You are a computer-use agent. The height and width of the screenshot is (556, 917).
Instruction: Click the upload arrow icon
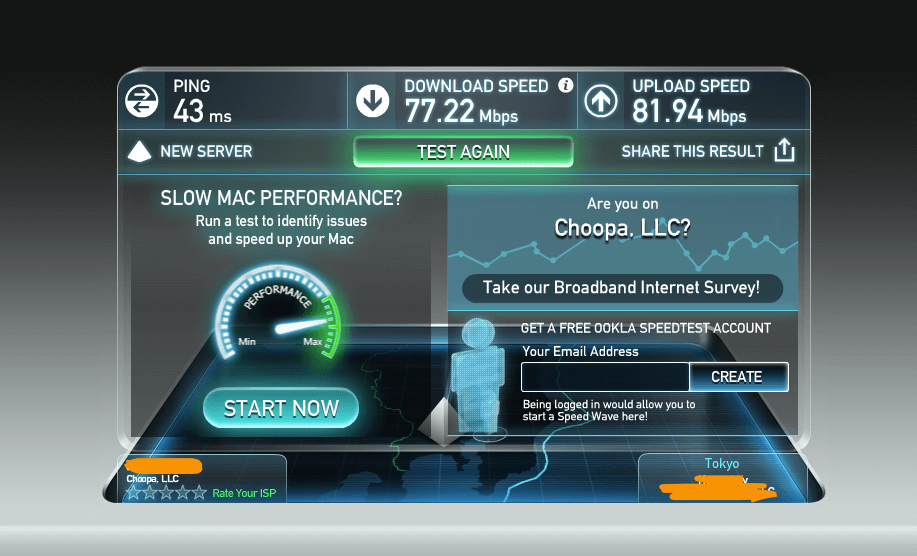coord(601,101)
